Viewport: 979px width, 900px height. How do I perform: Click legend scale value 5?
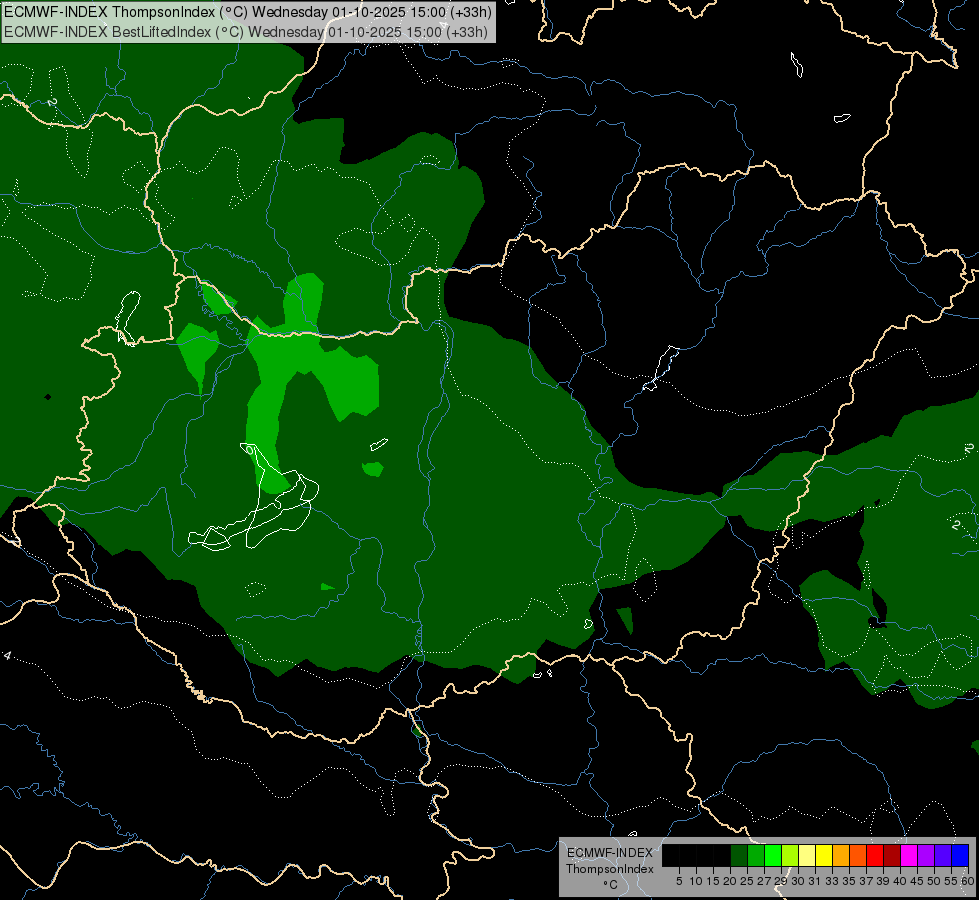tap(679, 881)
